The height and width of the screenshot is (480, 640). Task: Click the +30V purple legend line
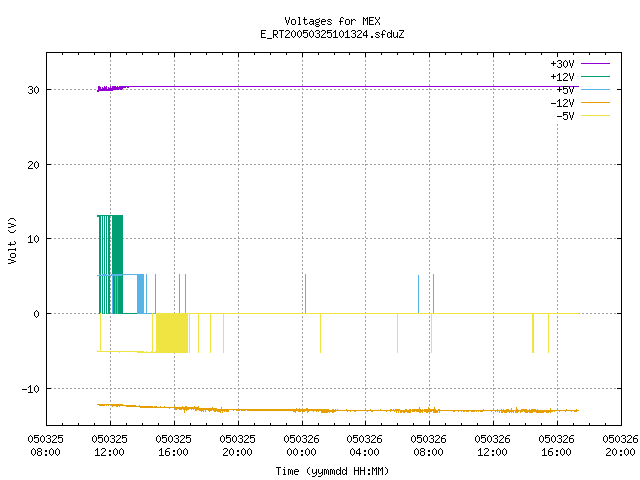[595, 64]
